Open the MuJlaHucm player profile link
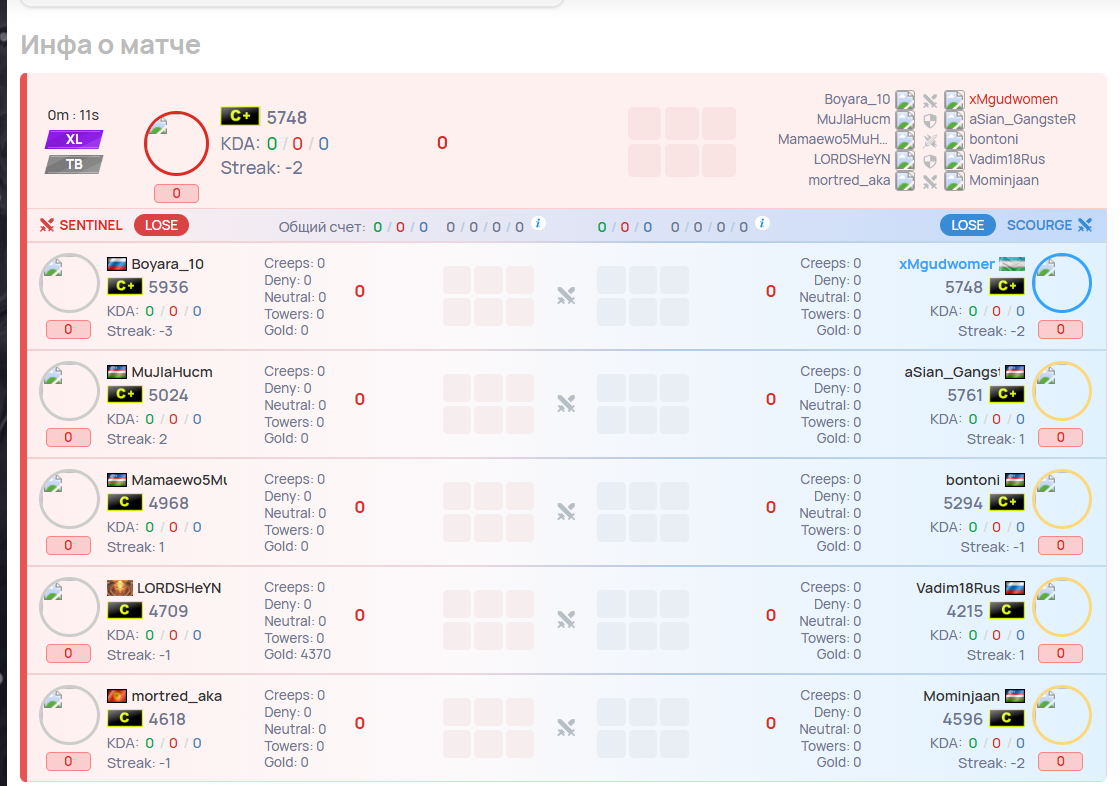The width and height of the screenshot is (1120, 786). 171,372
